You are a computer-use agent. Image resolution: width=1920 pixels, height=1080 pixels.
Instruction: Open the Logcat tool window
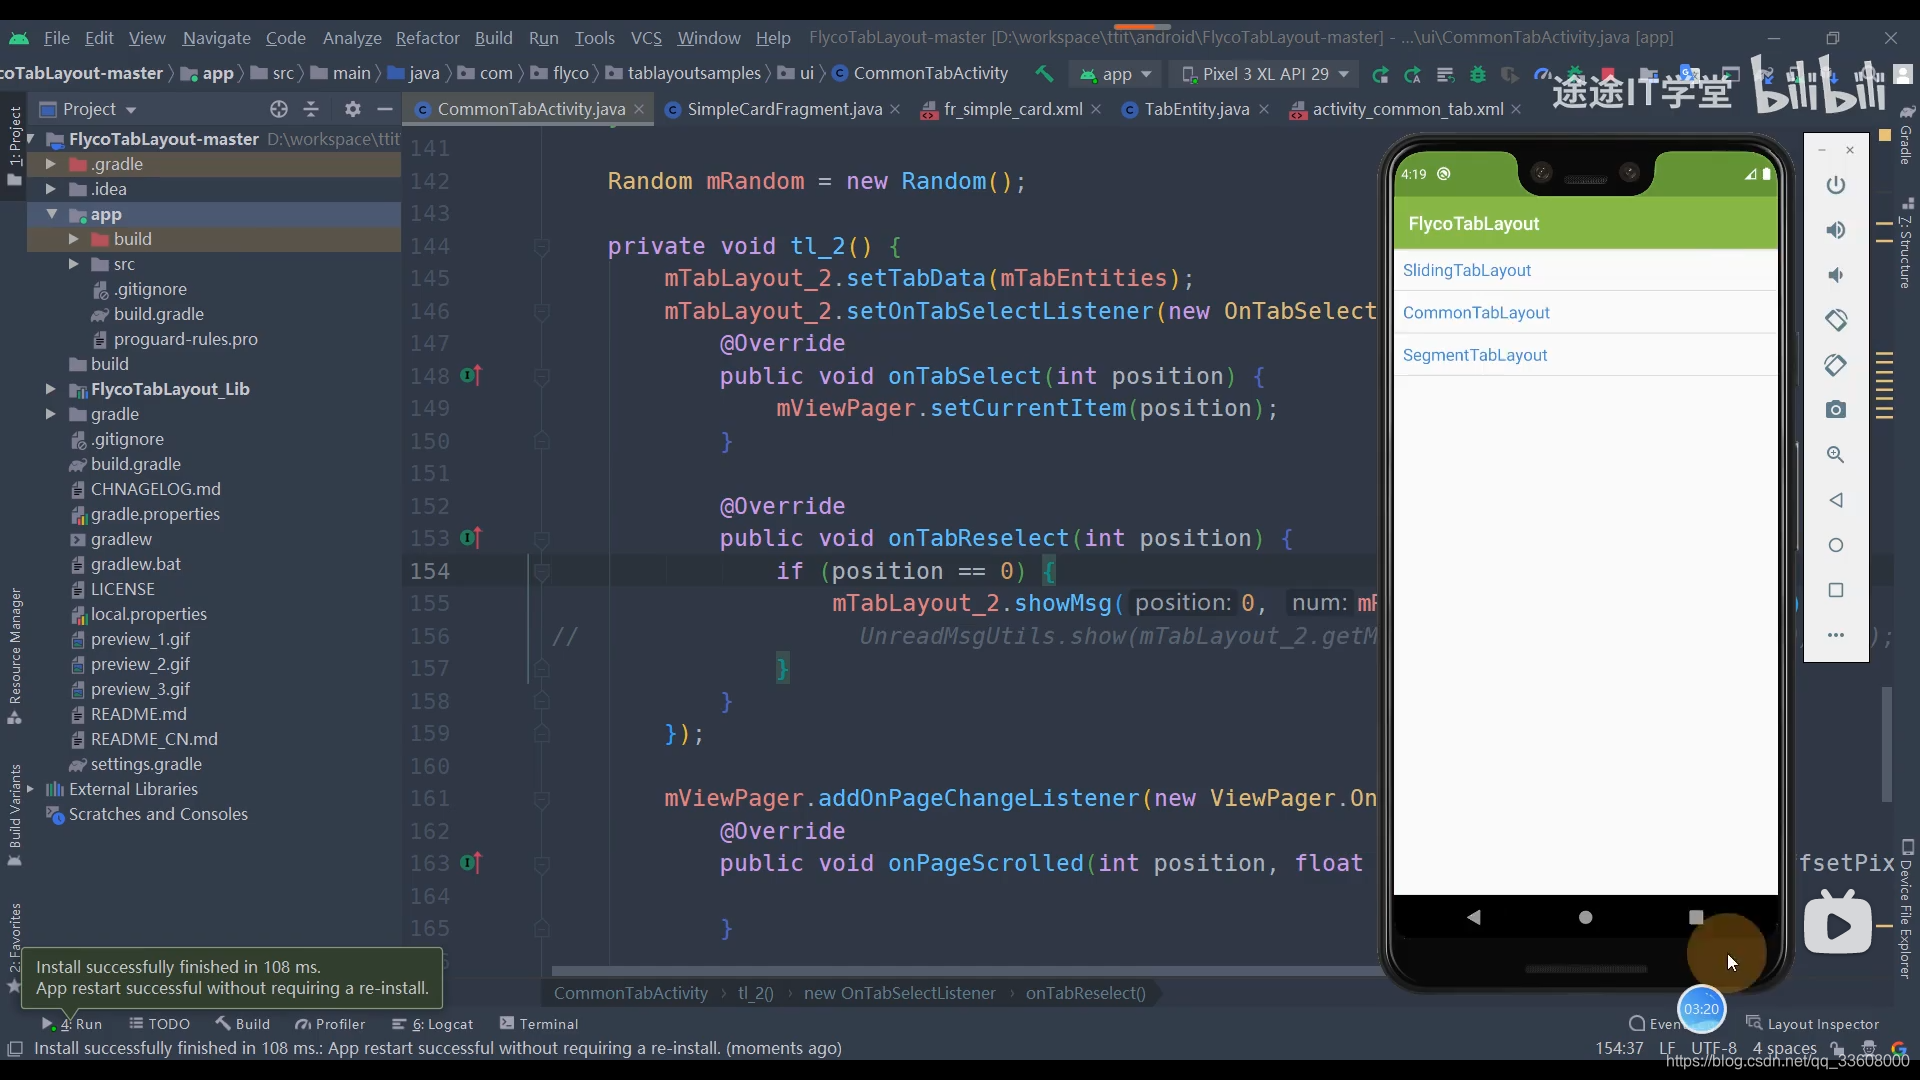pyautogui.click(x=432, y=1024)
